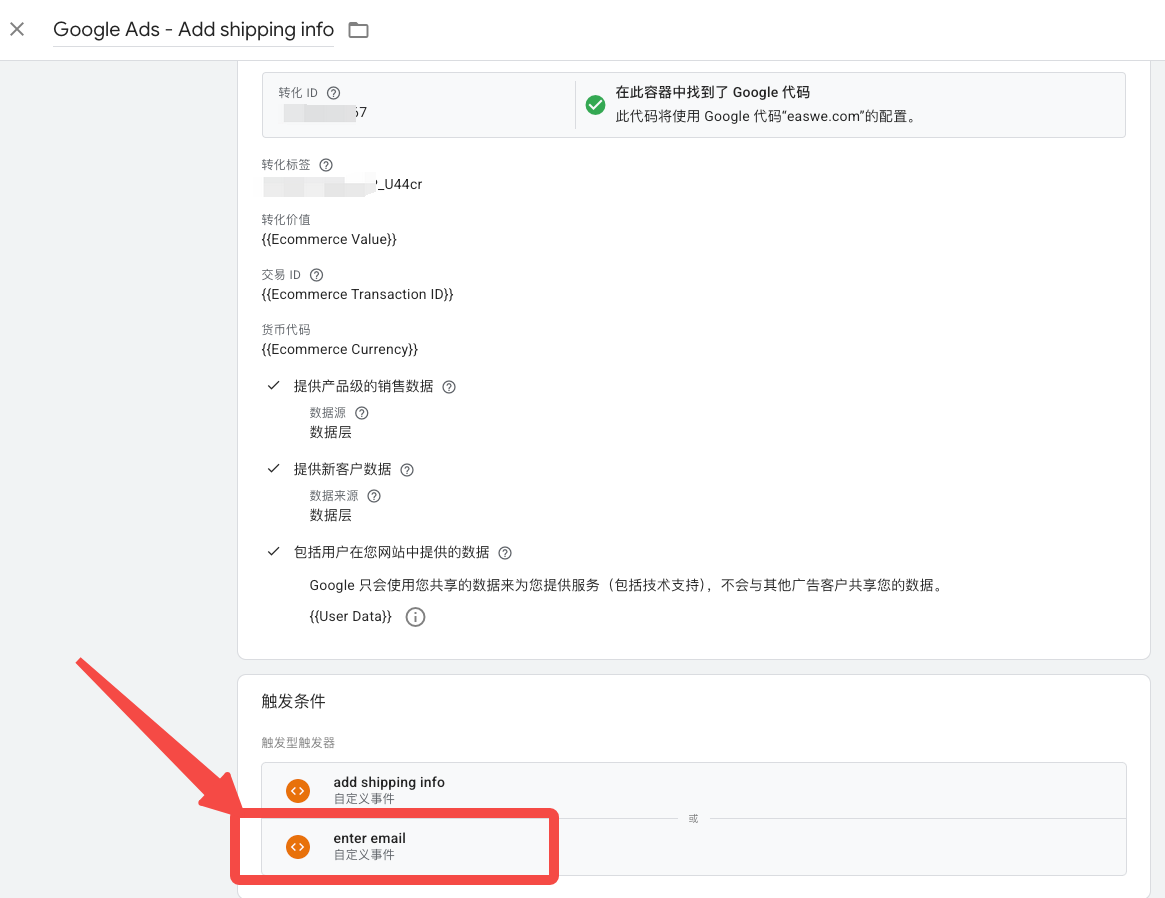The image size is (1165, 898).
Task: Close the tag editor with the X
Action: 17,29
